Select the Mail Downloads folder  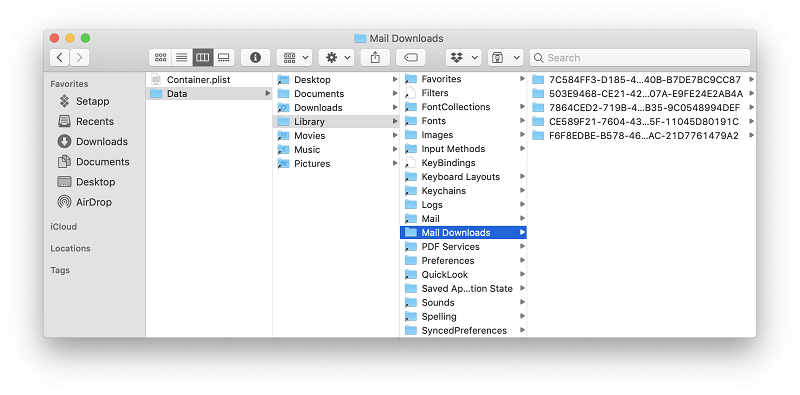[x=463, y=233]
